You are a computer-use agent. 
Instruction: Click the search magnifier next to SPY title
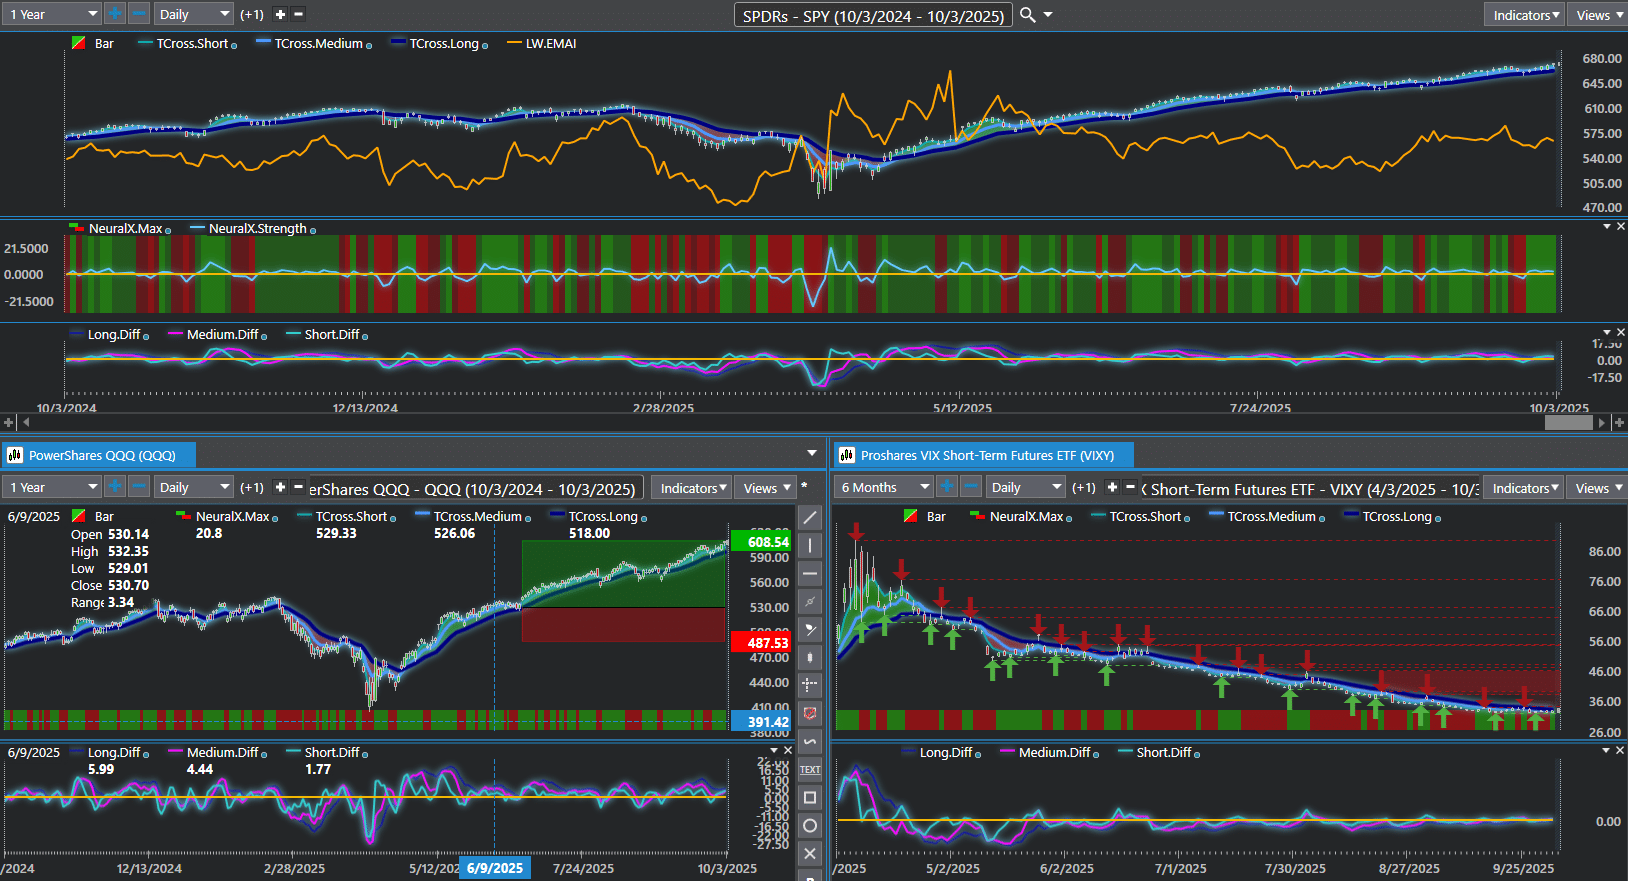click(x=1027, y=15)
